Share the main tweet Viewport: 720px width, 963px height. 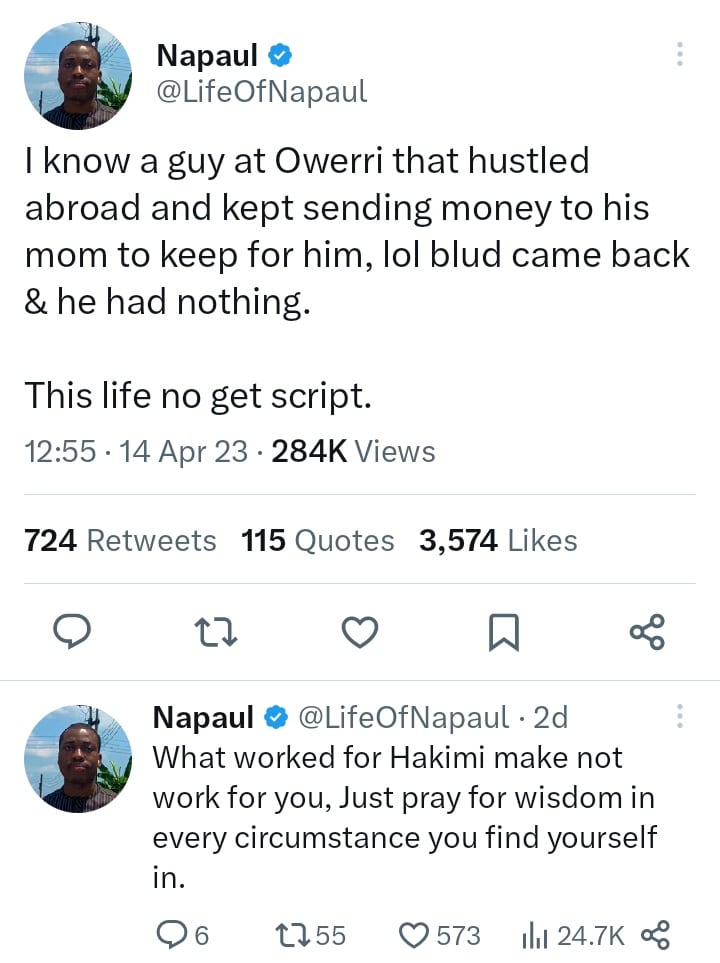point(647,632)
